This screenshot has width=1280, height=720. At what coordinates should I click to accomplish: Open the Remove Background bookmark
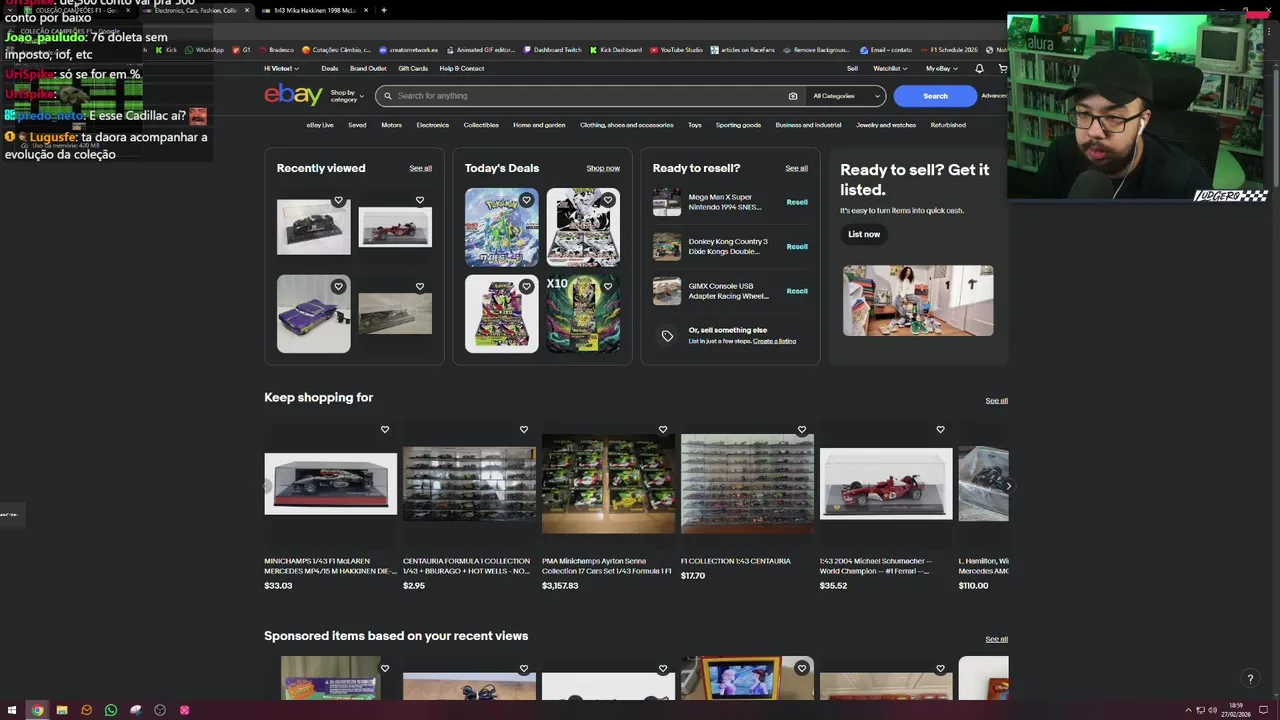pyautogui.click(x=817, y=49)
